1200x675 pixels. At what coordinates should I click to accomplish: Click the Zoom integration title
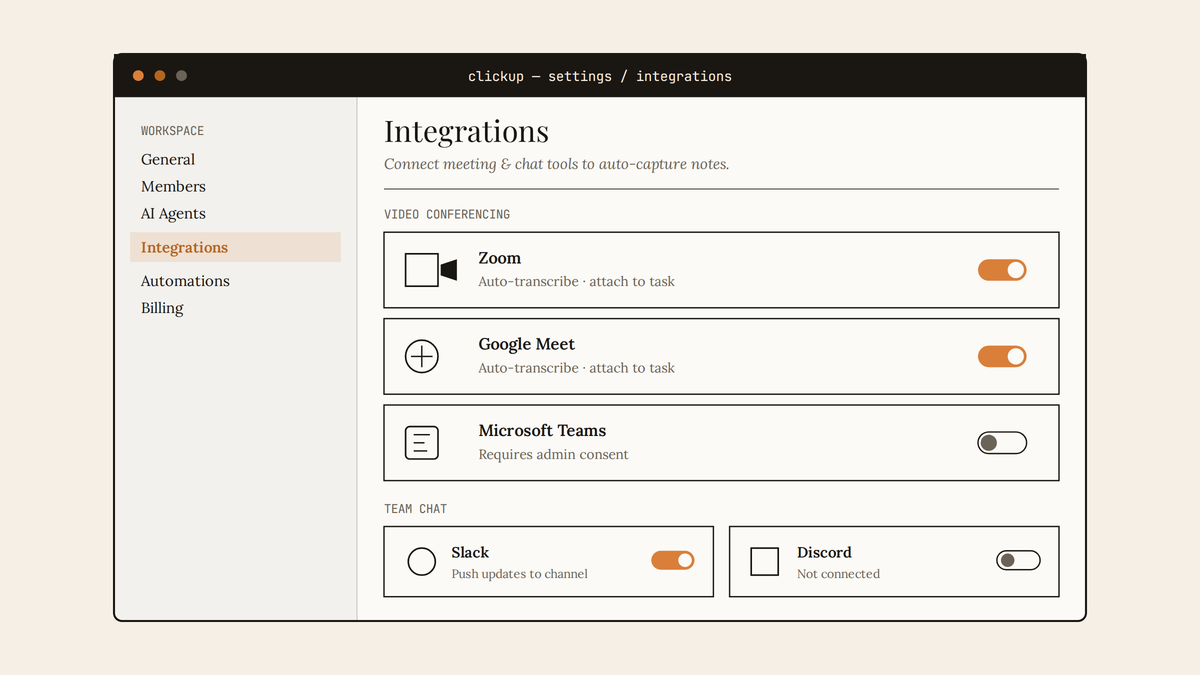tap(499, 258)
